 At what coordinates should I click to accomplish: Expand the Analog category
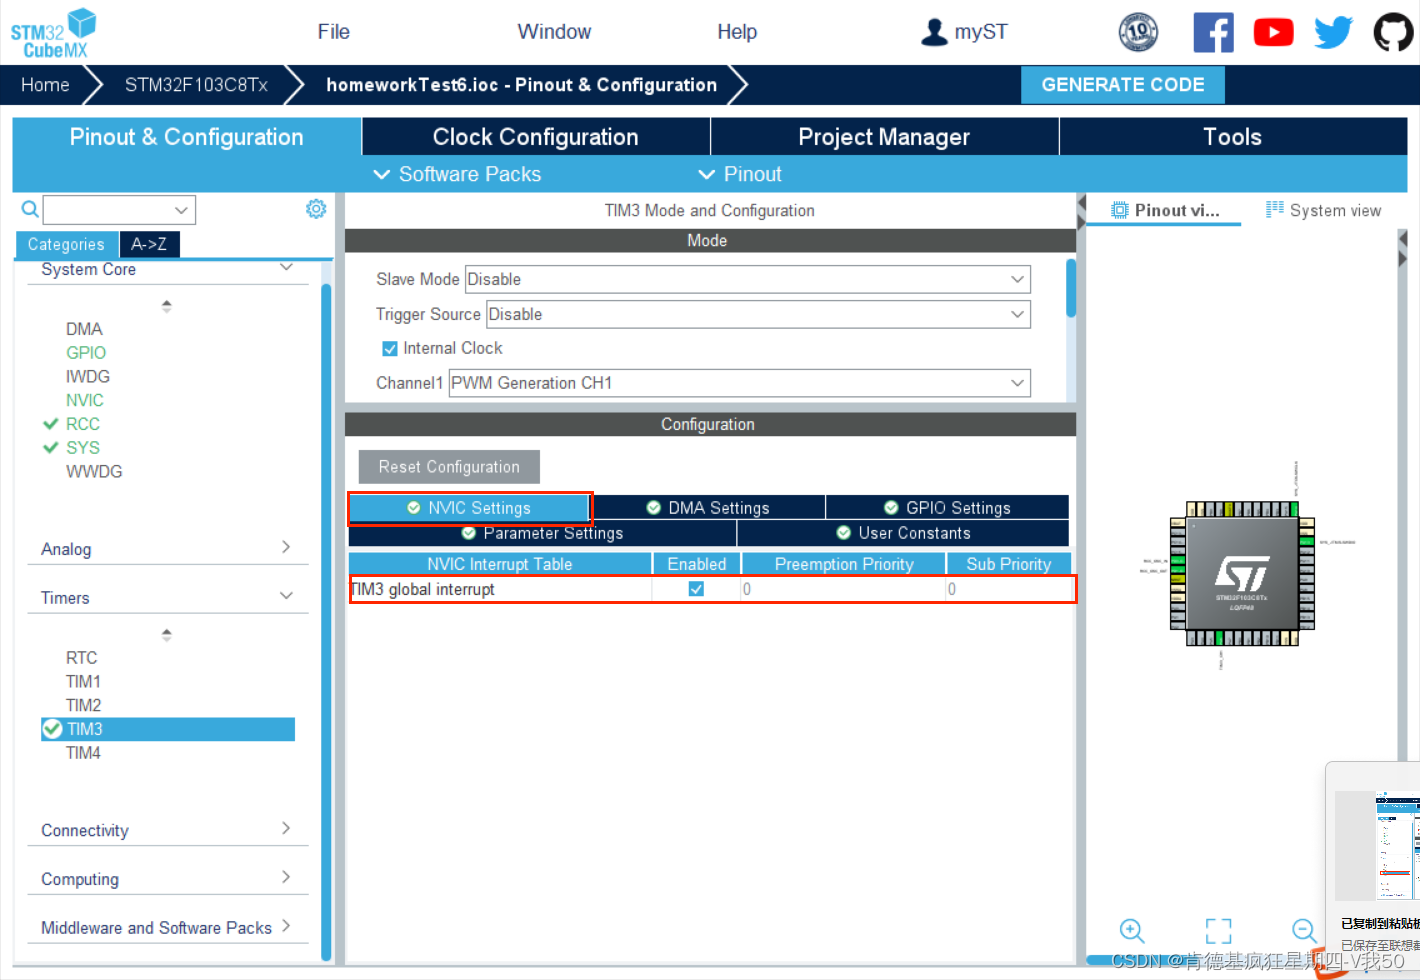tap(167, 549)
